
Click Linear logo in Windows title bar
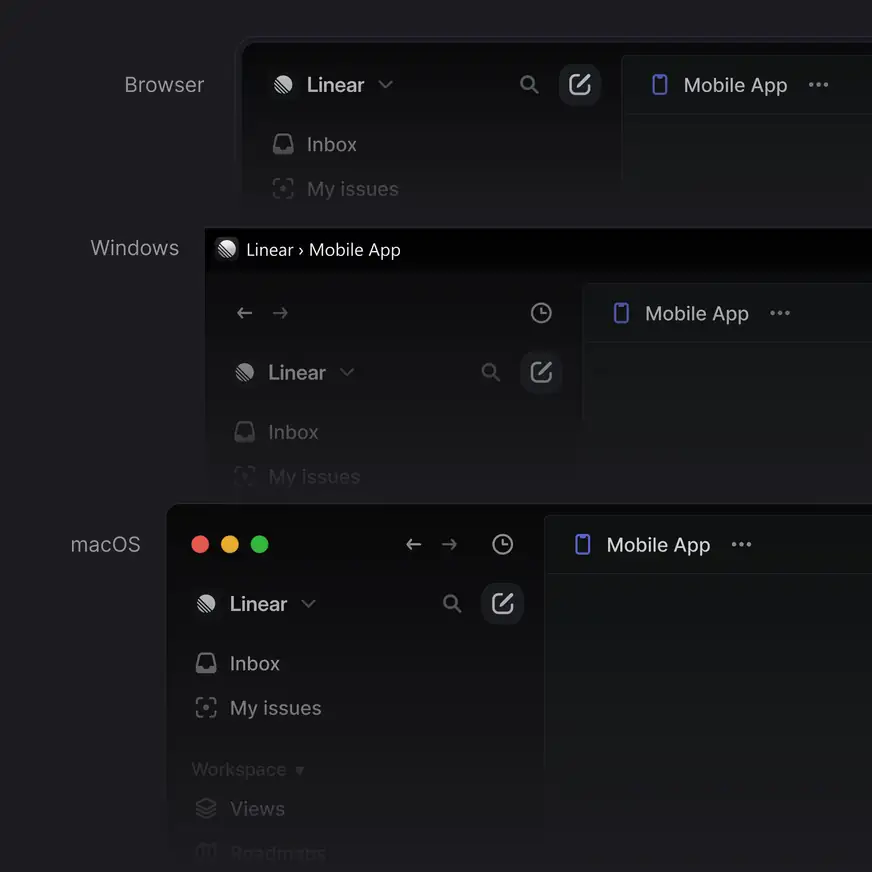click(227, 249)
